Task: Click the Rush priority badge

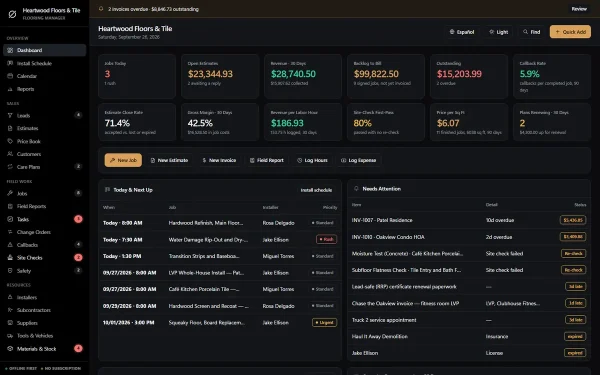Action: pos(326,240)
